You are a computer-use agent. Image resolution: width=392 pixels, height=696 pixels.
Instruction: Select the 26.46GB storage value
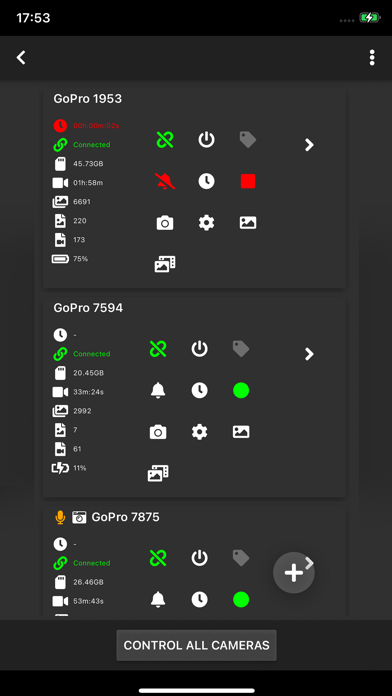tap(88, 582)
